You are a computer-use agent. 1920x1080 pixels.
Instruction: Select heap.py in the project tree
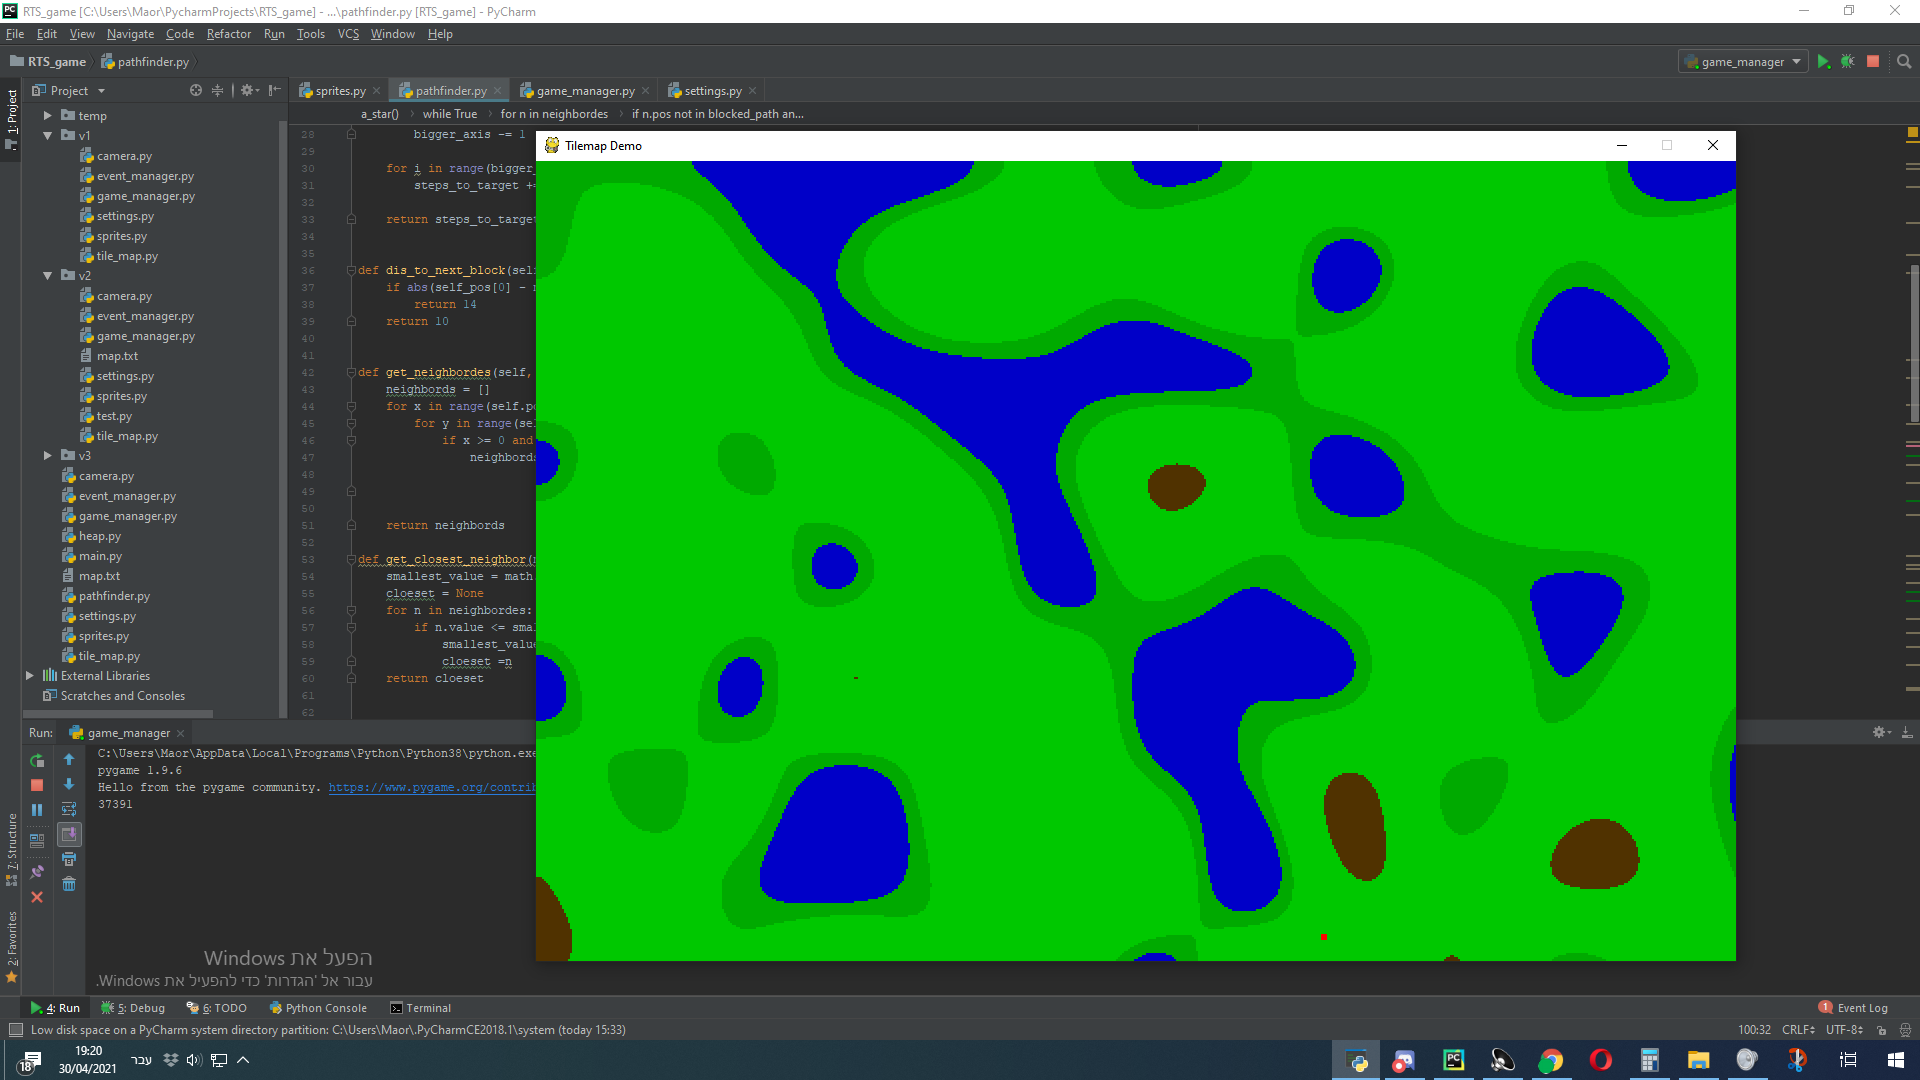(x=99, y=536)
